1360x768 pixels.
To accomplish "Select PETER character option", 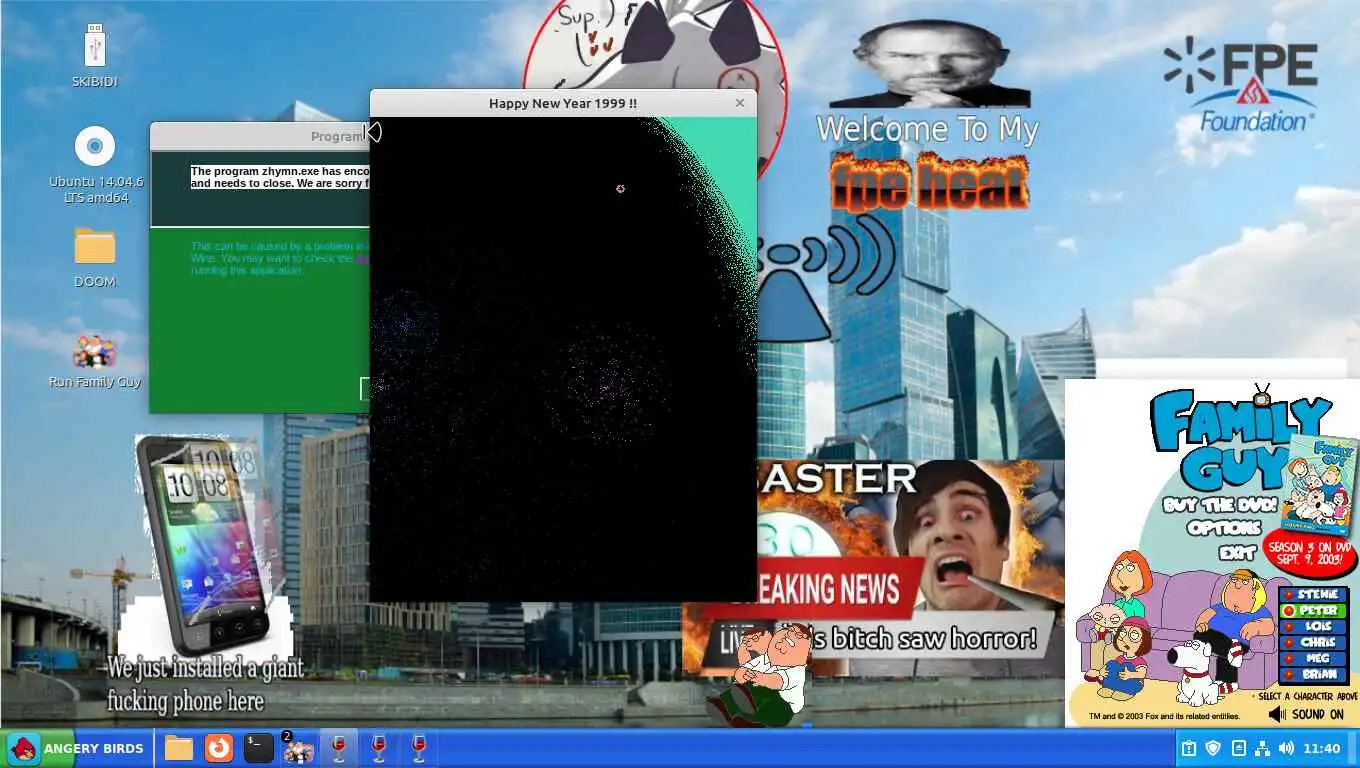I will click(x=1314, y=610).
